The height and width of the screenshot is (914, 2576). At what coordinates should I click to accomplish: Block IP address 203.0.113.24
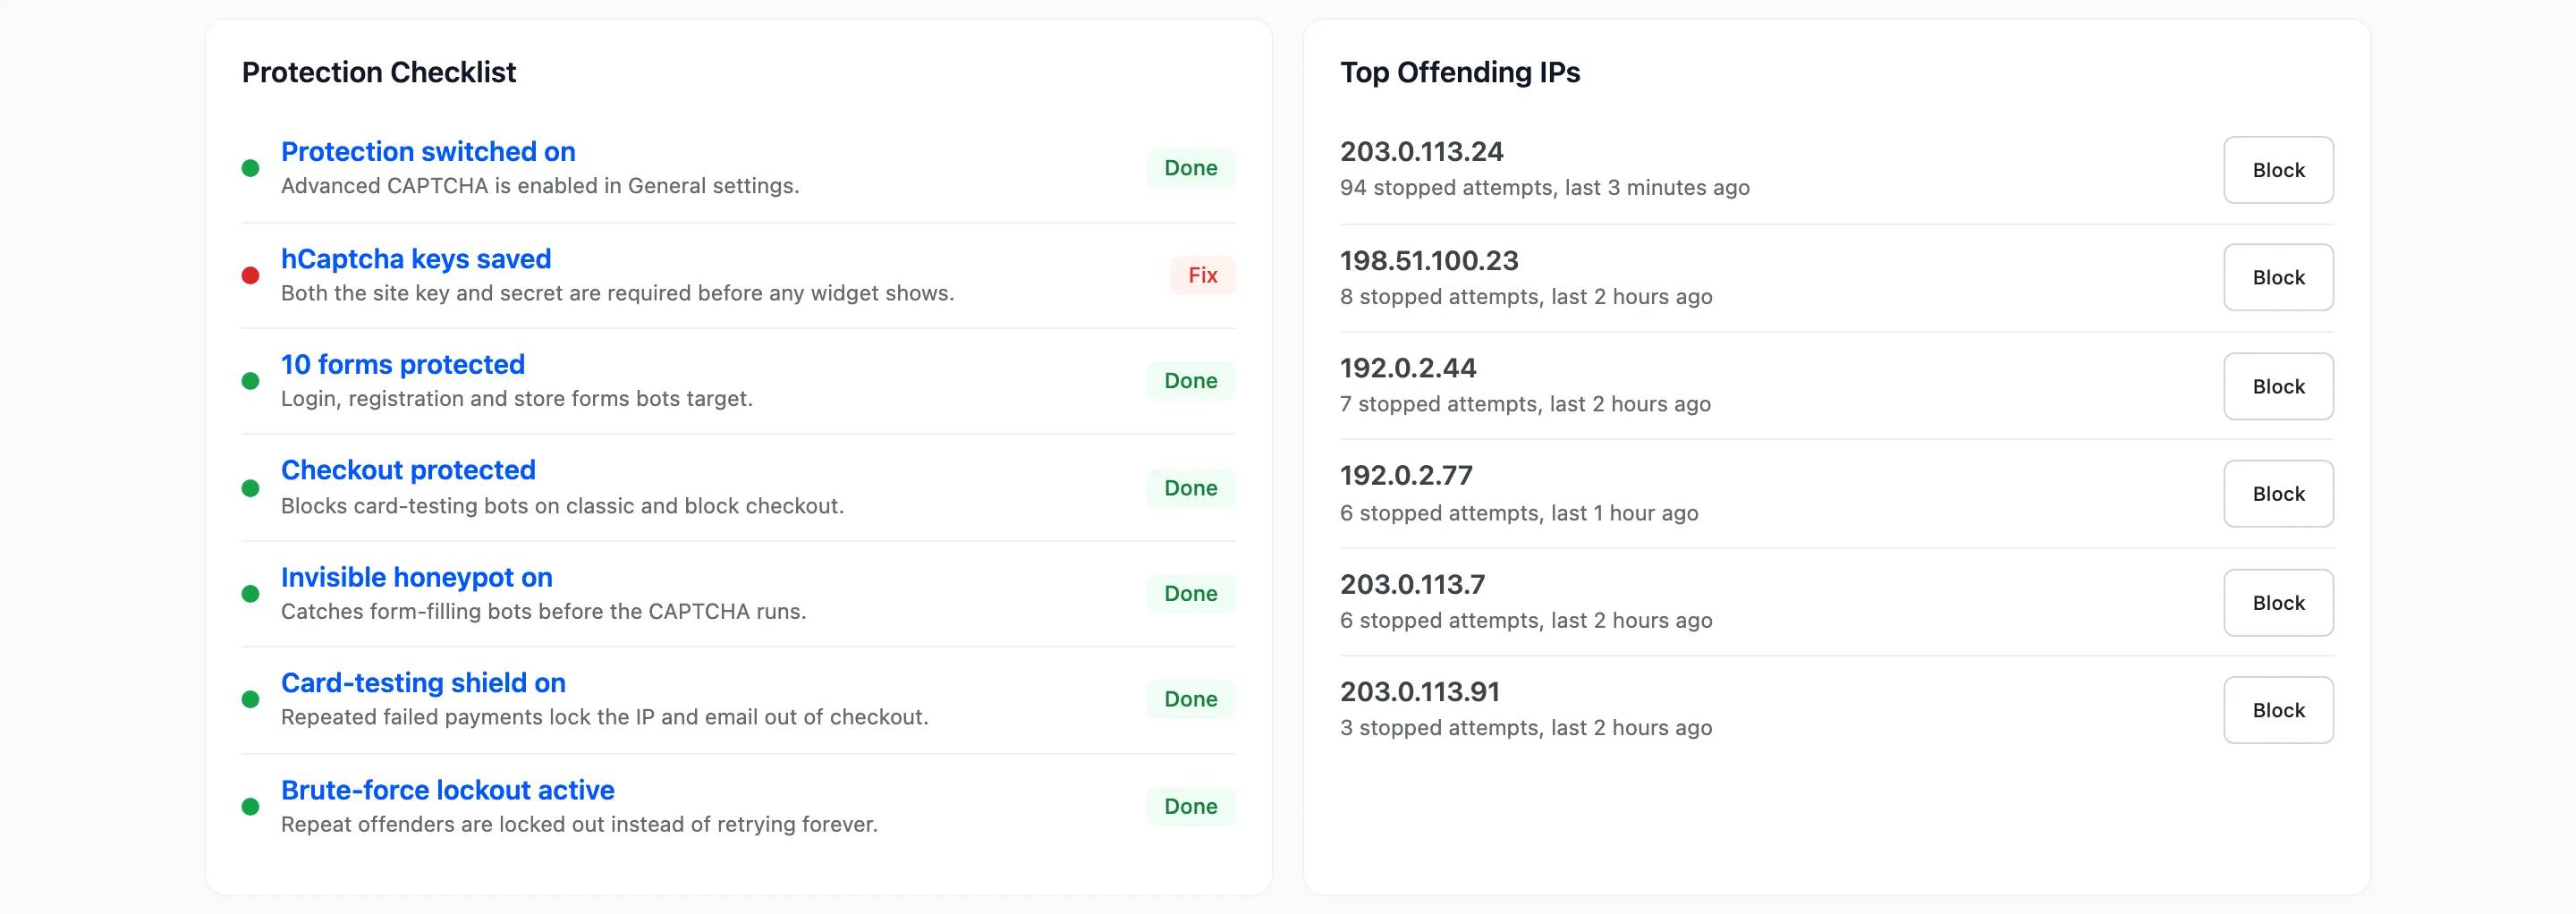tap(2278, 170)
